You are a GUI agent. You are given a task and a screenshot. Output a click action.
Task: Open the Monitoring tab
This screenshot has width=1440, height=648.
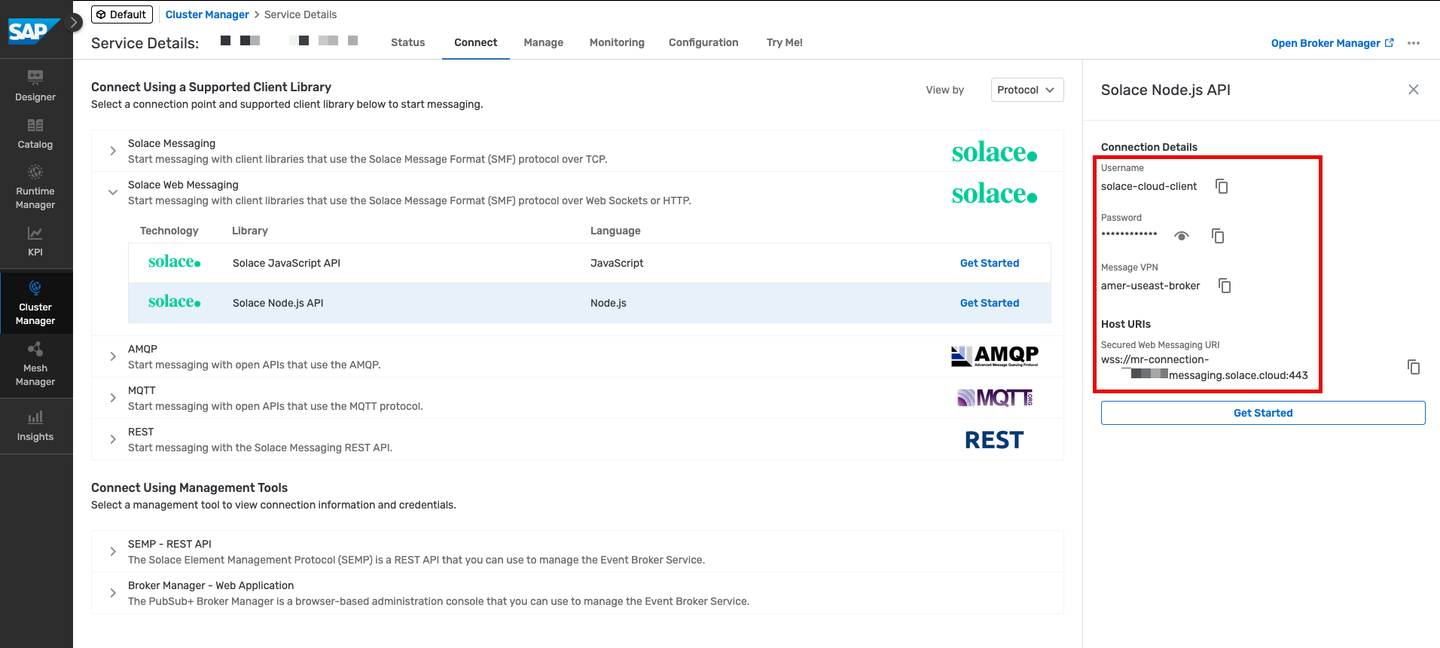(617, 43)
